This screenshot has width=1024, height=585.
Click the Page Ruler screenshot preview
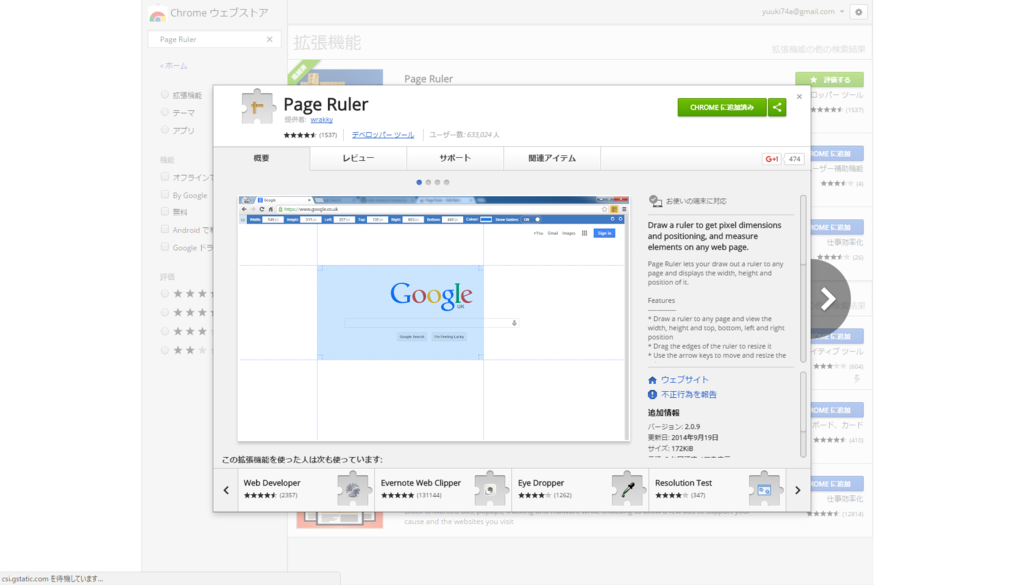(x=434, y=319)
